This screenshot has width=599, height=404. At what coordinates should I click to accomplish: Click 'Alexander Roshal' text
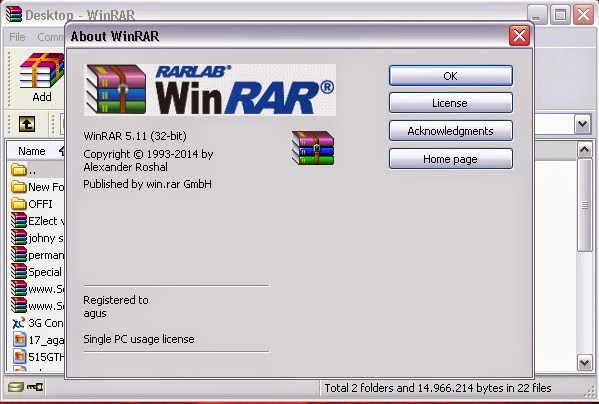[x=125, y=167]
